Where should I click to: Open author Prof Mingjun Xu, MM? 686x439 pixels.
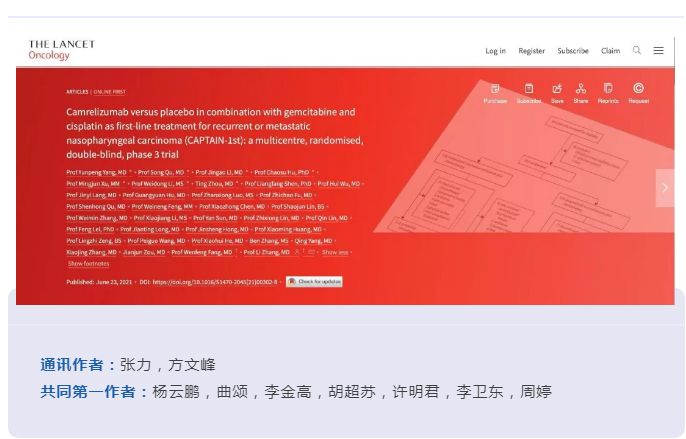coord(93,184)
